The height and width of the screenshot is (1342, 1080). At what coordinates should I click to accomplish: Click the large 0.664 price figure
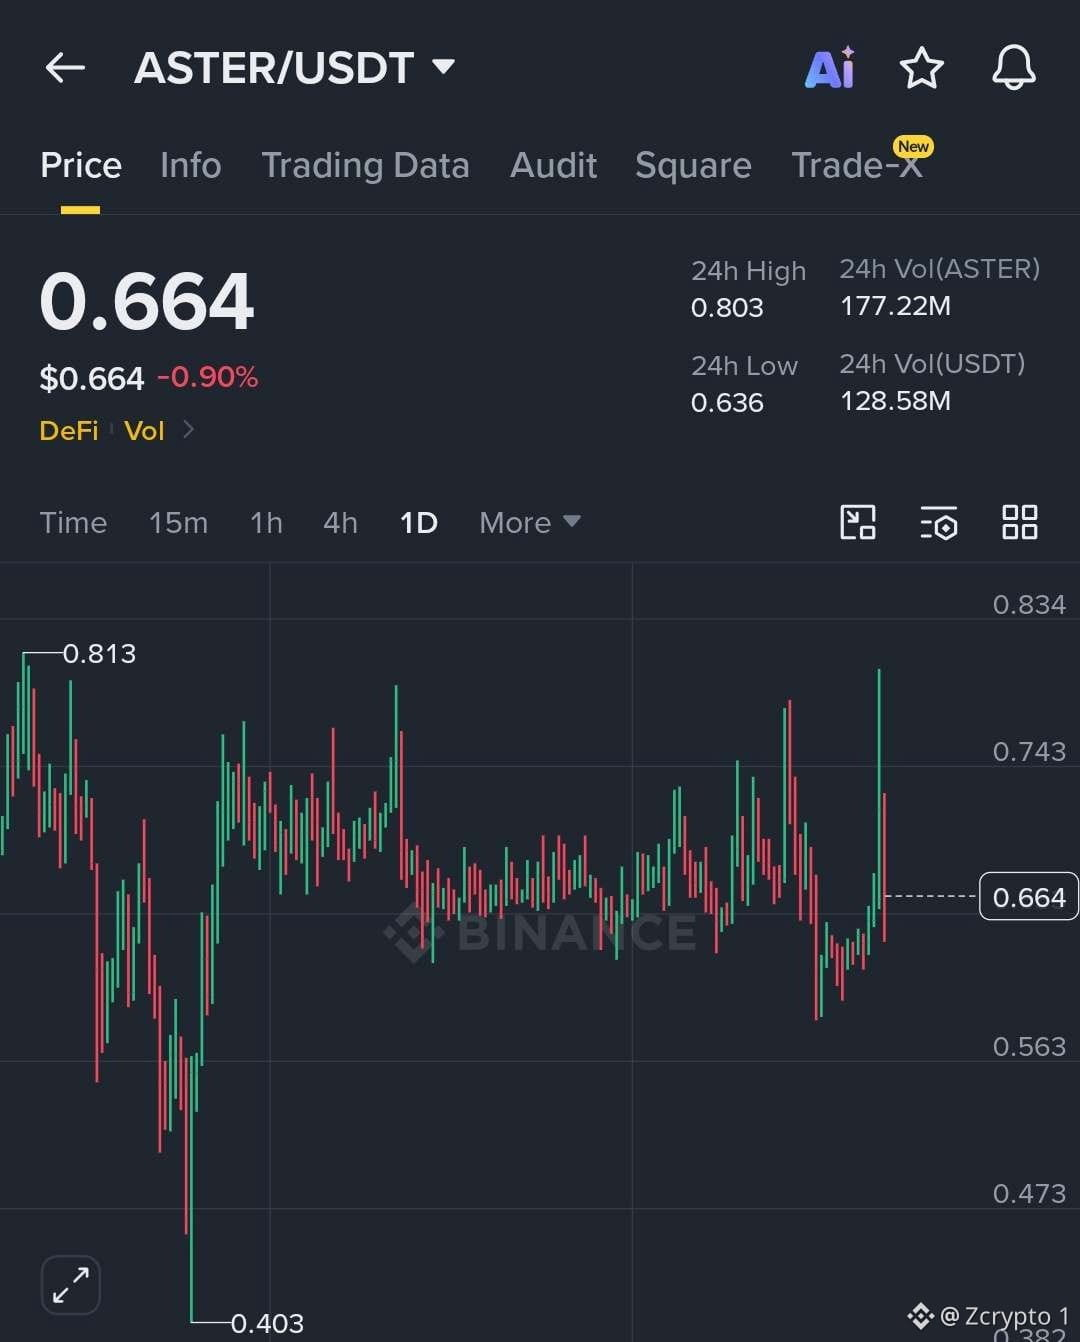tap(147, 301)
